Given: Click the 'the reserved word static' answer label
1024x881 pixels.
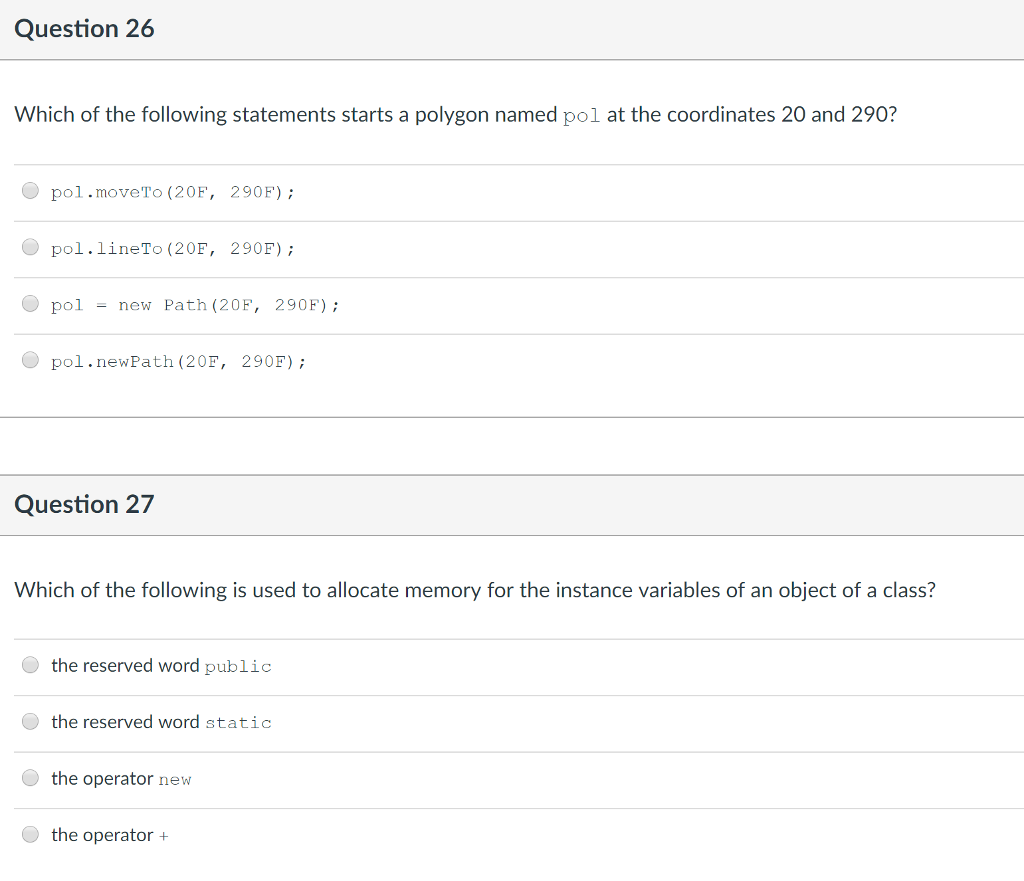Looking at the screenshot, I should click(161, 722).
